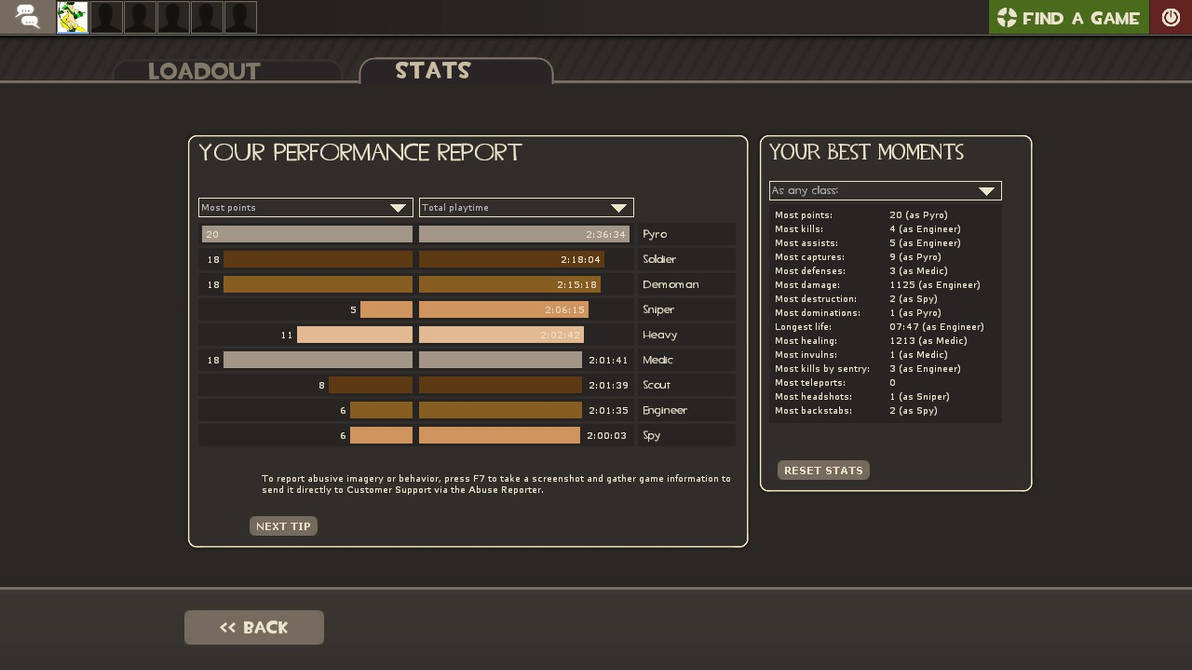Click the Demoman class label
1192x670 pixels.
click(670, 284)
